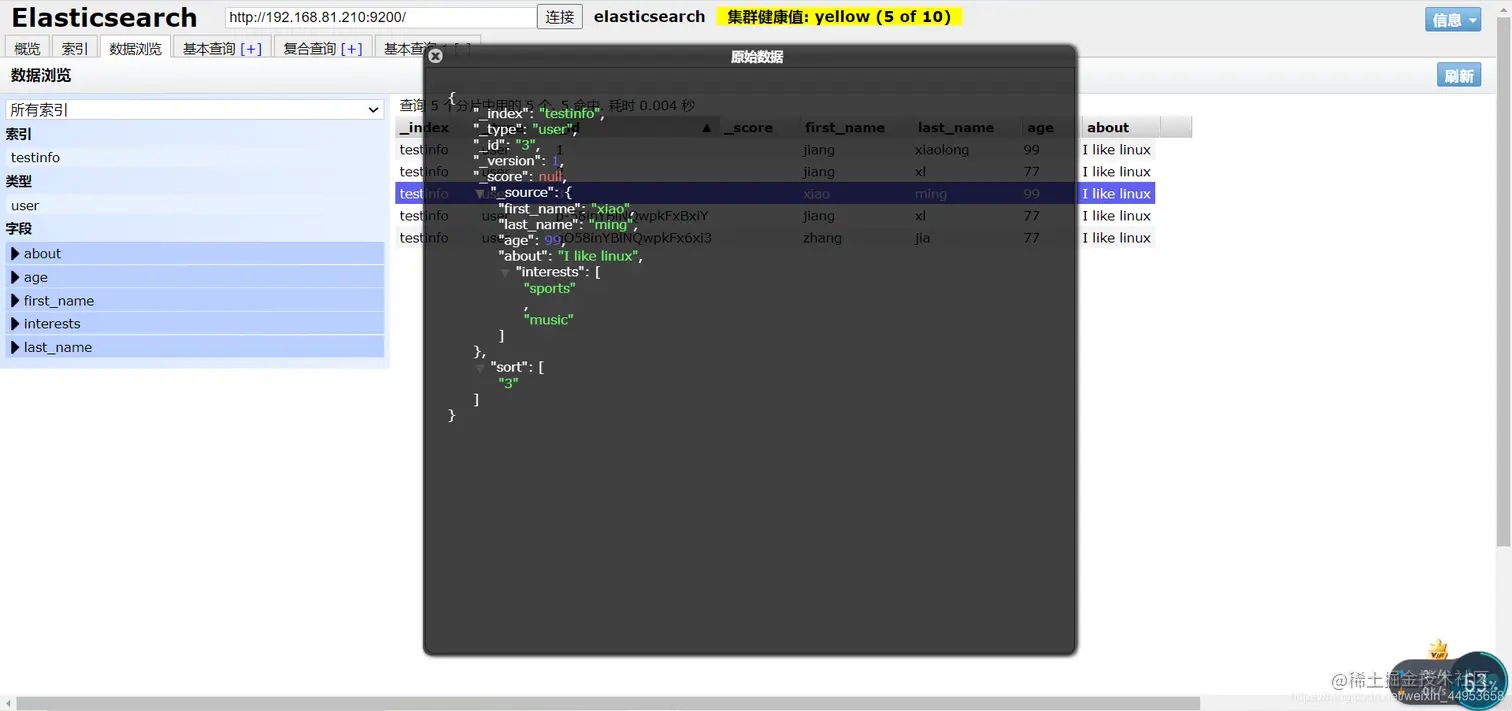Open the first 基本查询 [+] tab
The image size is (1512, 711).
click(x=222, y=48)
